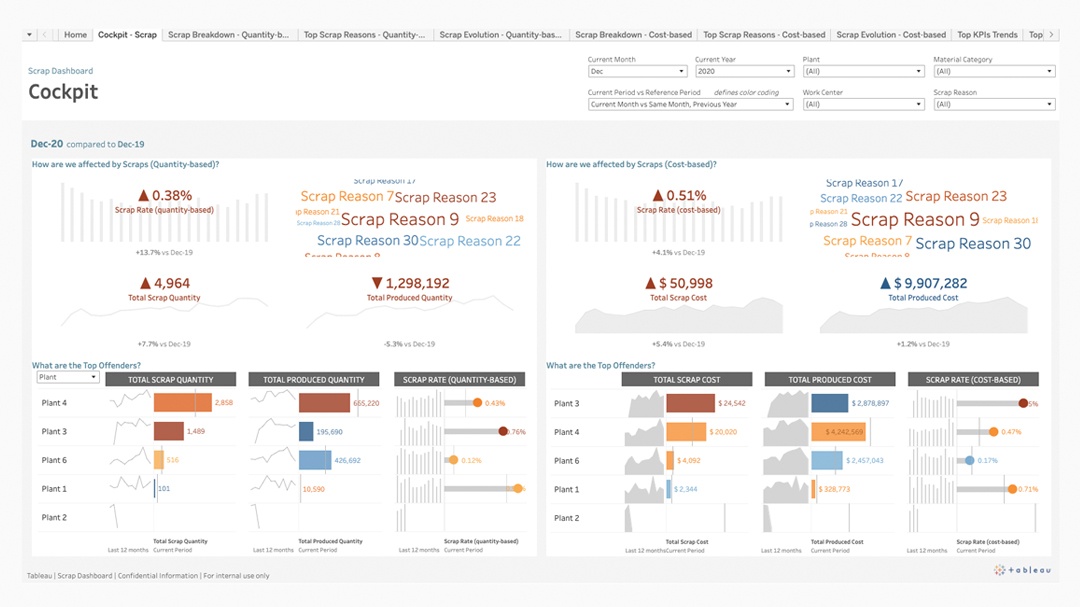Click the 0.51% cost scrap rate triangle

coord(658,196)
